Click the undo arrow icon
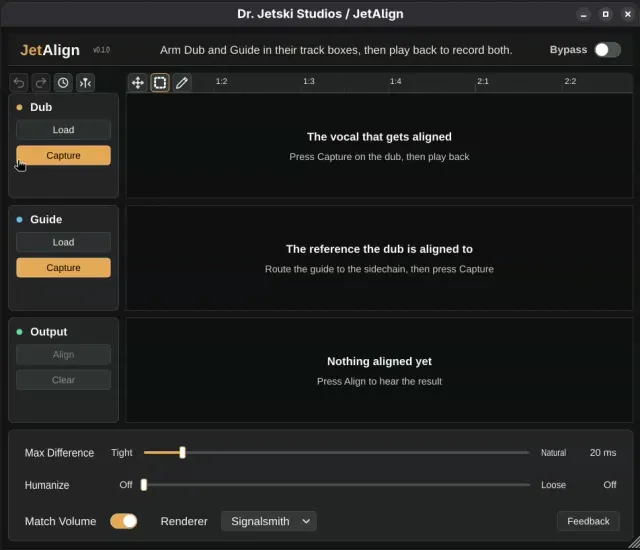640x550 pixels. click(x=19, y=83)
